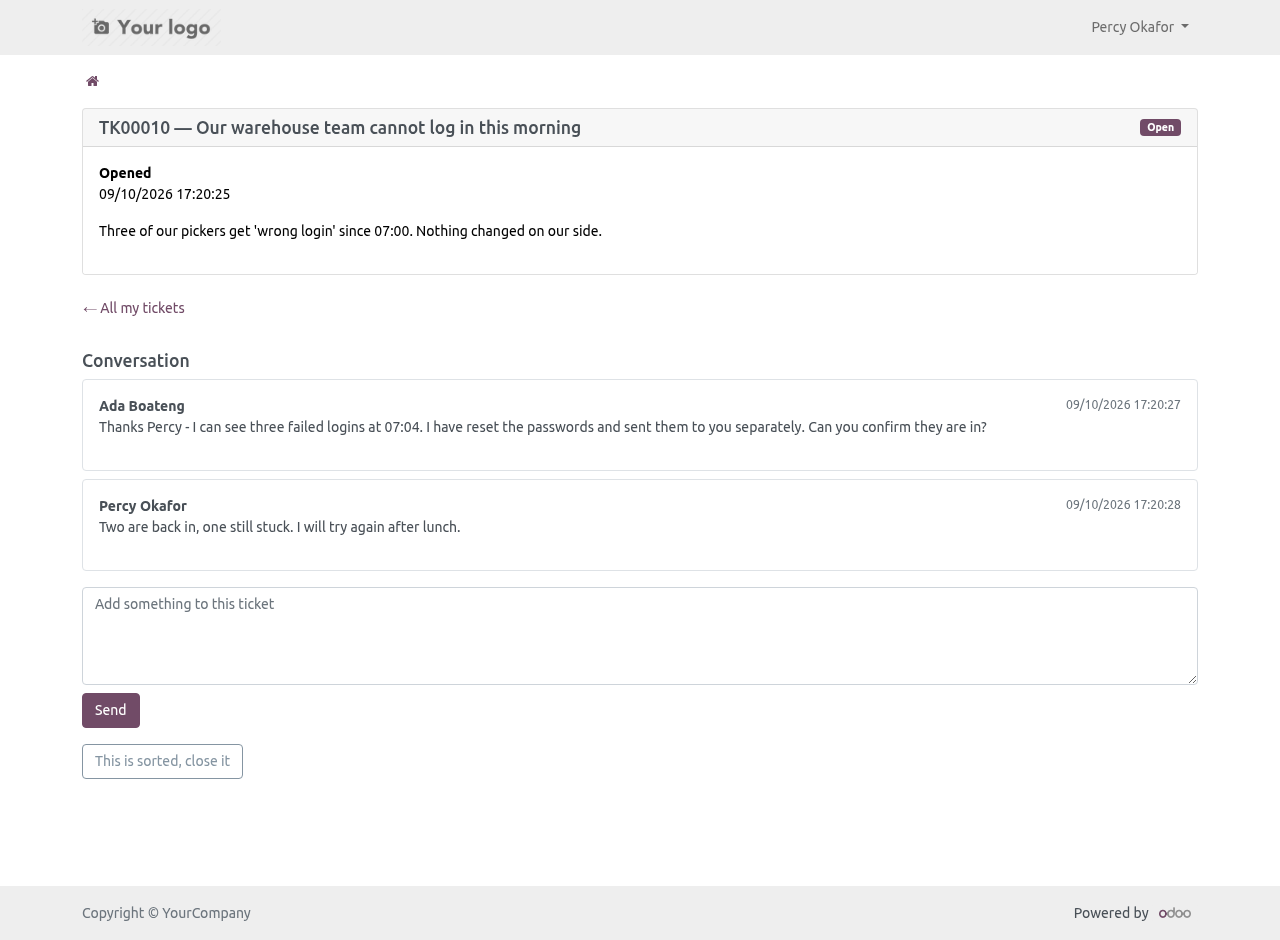
Task: Send the ticket reply
Action: (x=111, y=710)
